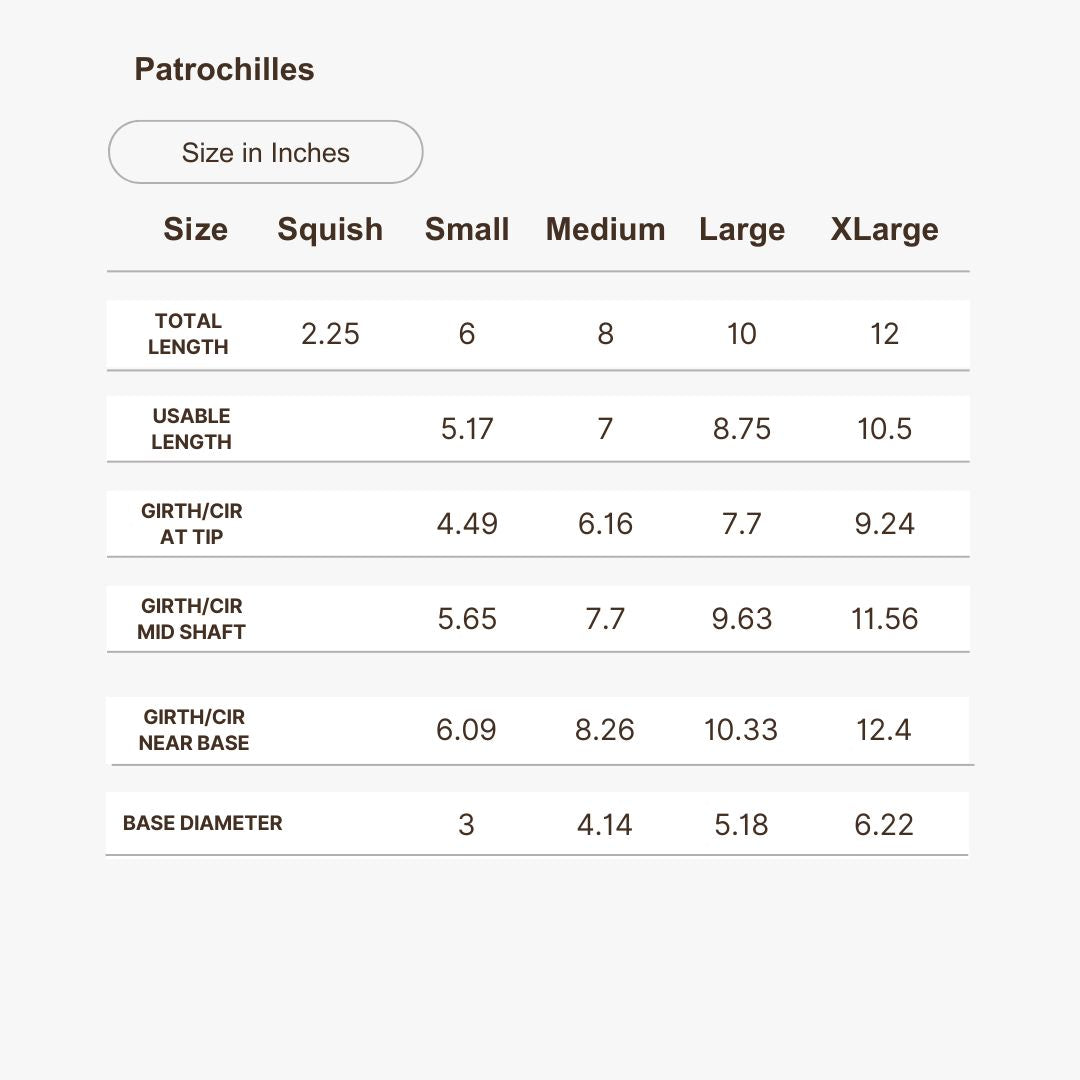Click the Girth/Cir At Tip label
The image size is (1080, 1080).
click(191, 523)
